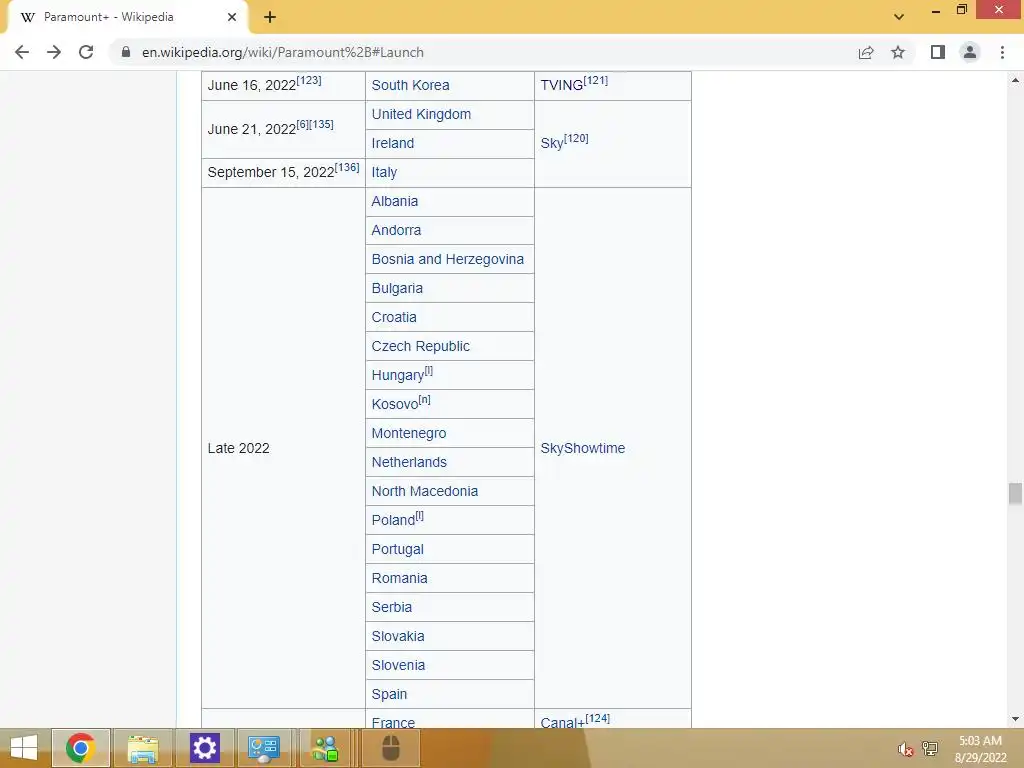This screenshot has width=1024, height=768.
Task: Open footnote [n] next to Kosovo
Action: (x=424, y=400)
